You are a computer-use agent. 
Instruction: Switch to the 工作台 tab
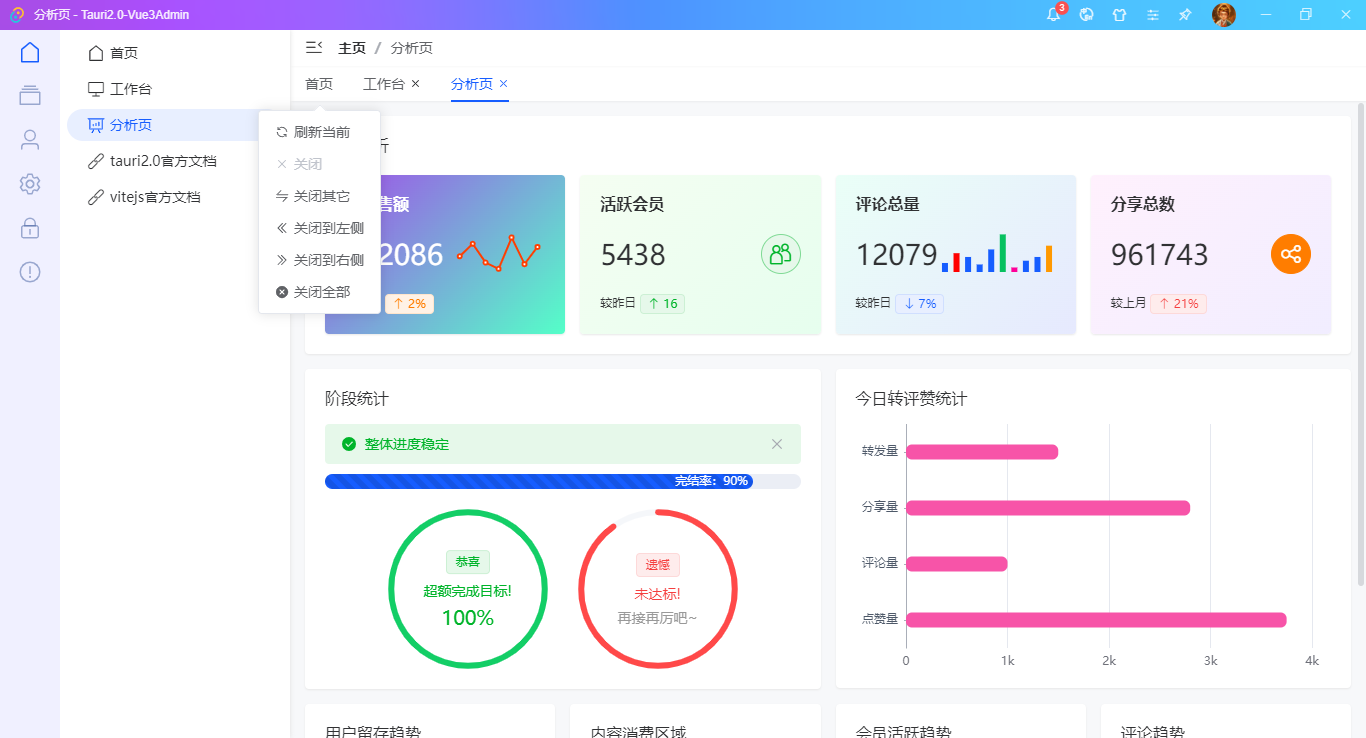384,84
